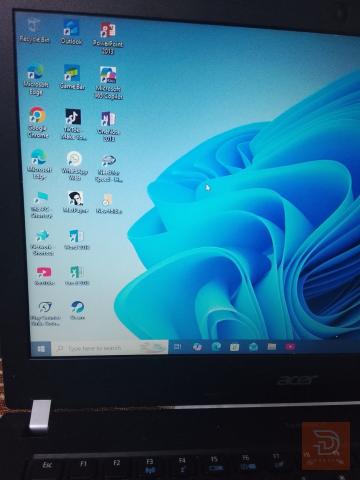Open the WhatsApp Web shortcut
360x480 pixels.
[74, 166]
